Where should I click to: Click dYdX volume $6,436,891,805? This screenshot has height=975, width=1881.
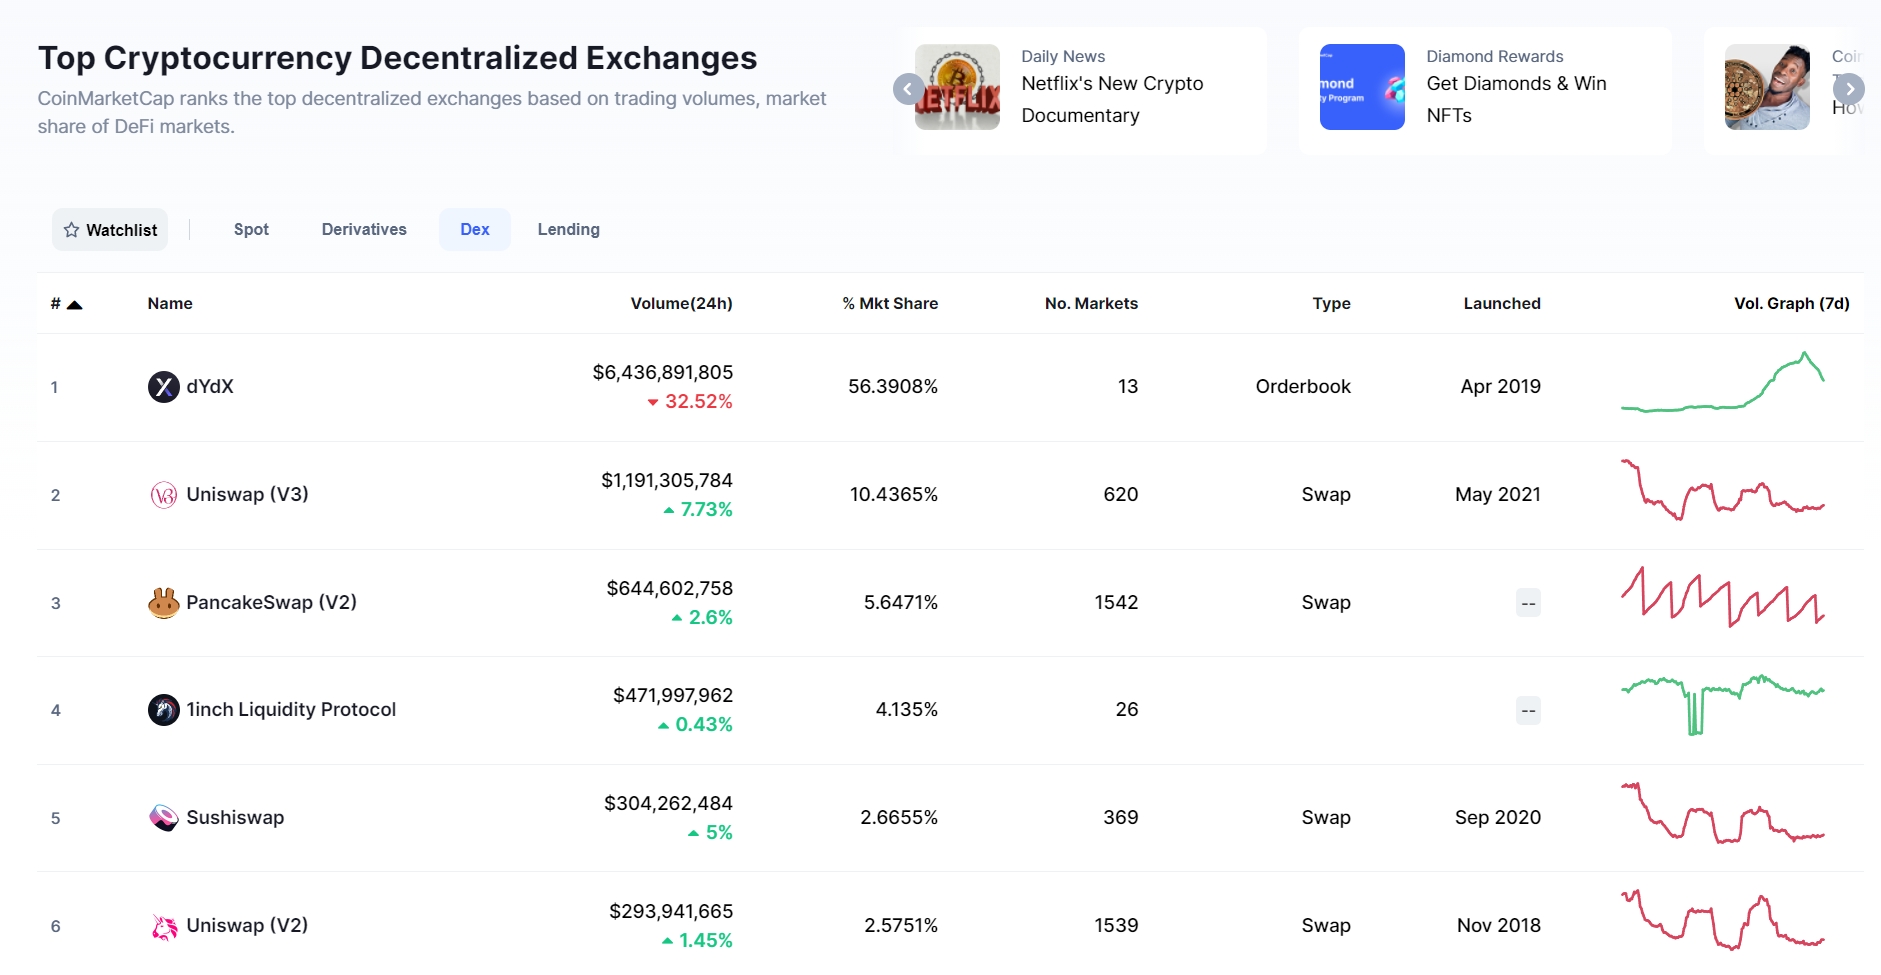click(x=662, y=373)
